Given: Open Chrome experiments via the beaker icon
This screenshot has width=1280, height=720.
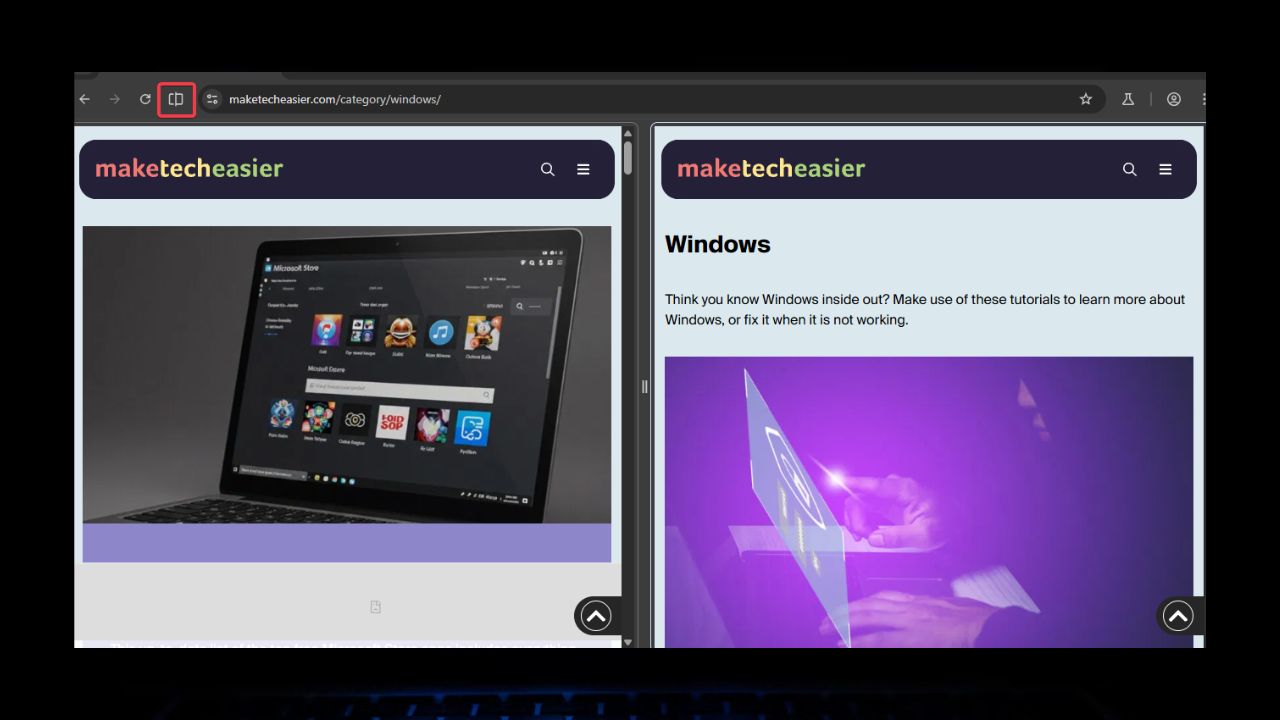Looking at the screenshot, I should [x=1127, y=99].
